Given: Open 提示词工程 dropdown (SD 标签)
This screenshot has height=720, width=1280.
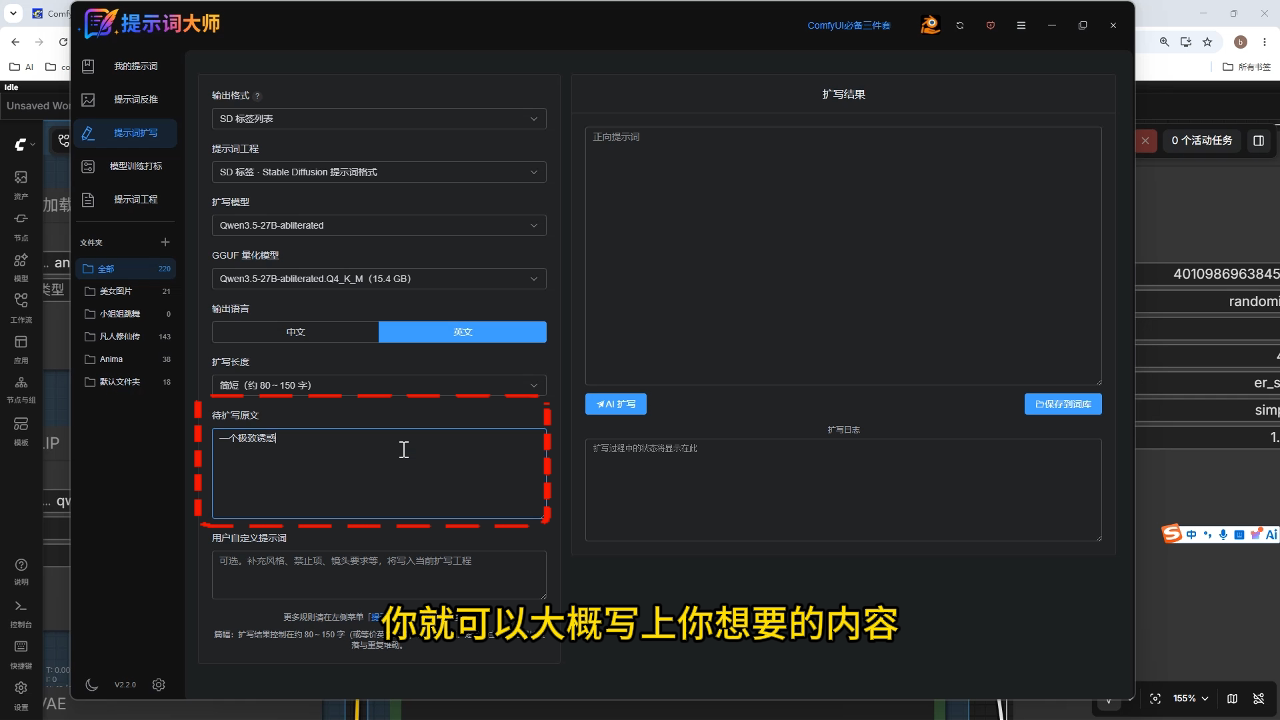Looking at the screenshot, I should (379, 172).
